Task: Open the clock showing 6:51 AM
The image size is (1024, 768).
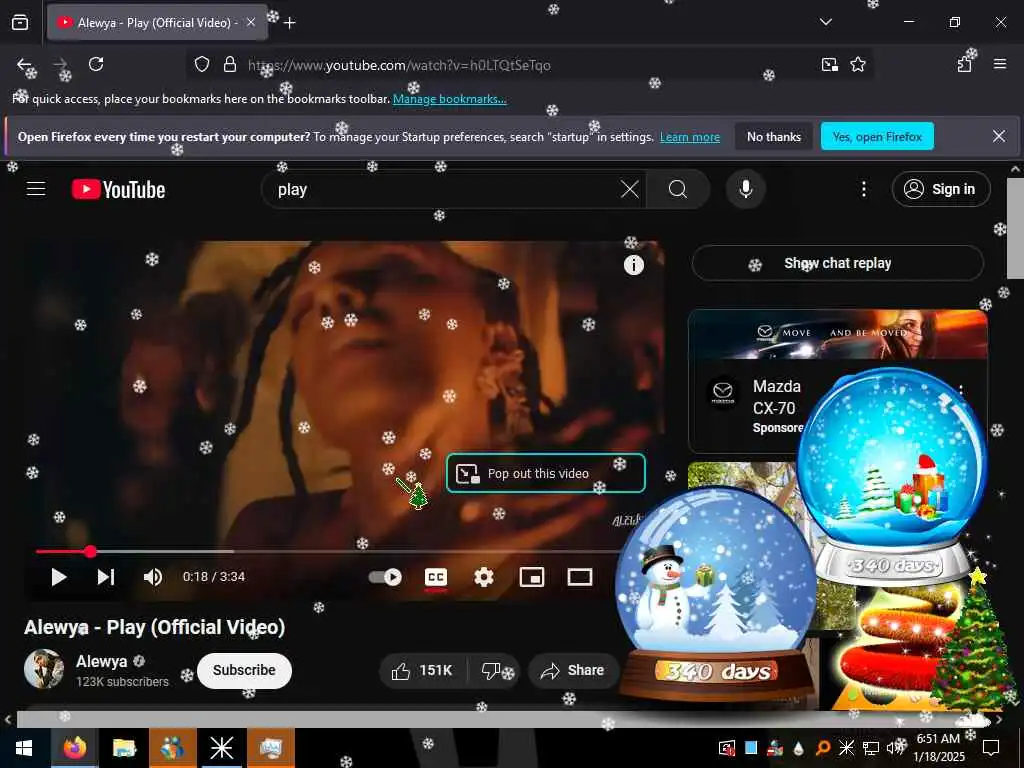Action: [x=938, y=748]
